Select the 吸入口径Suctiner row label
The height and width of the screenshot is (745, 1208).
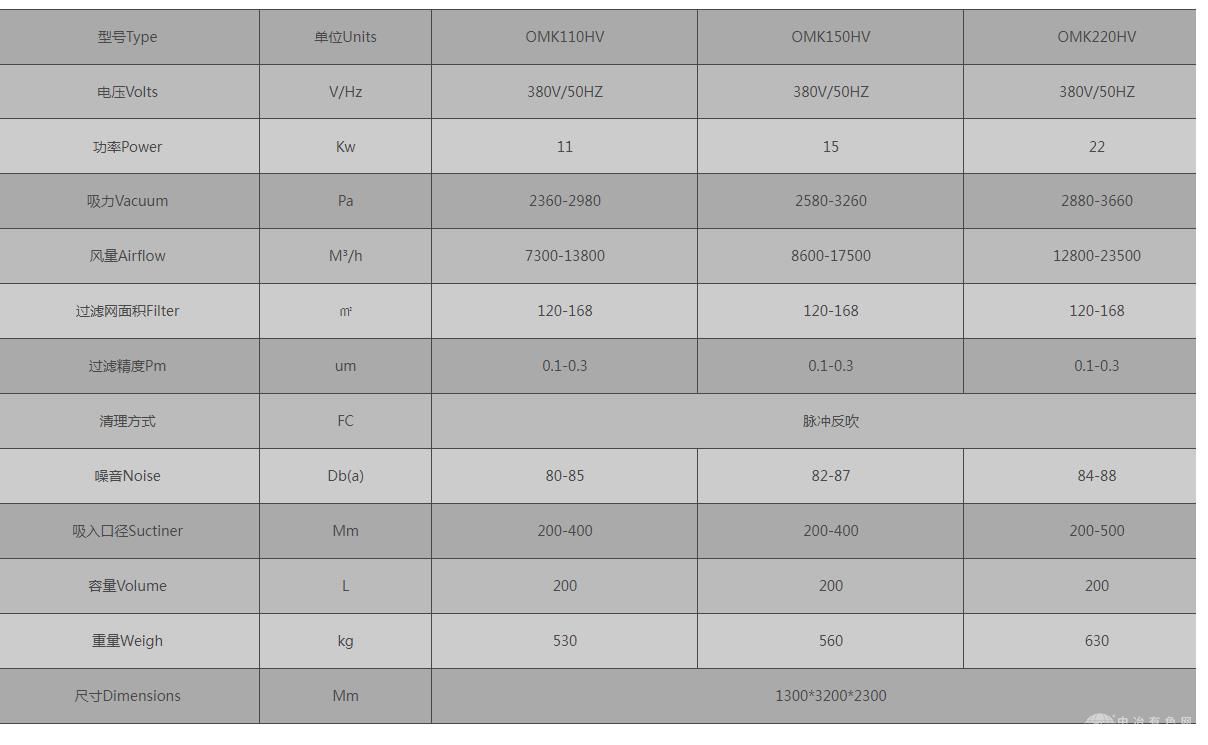[129, 531]
